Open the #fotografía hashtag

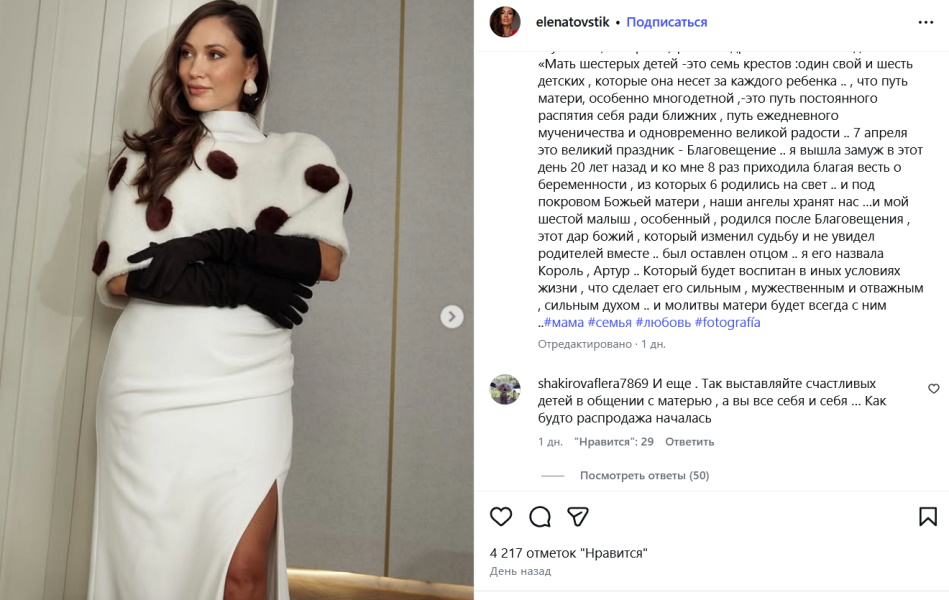pos(727,323)
